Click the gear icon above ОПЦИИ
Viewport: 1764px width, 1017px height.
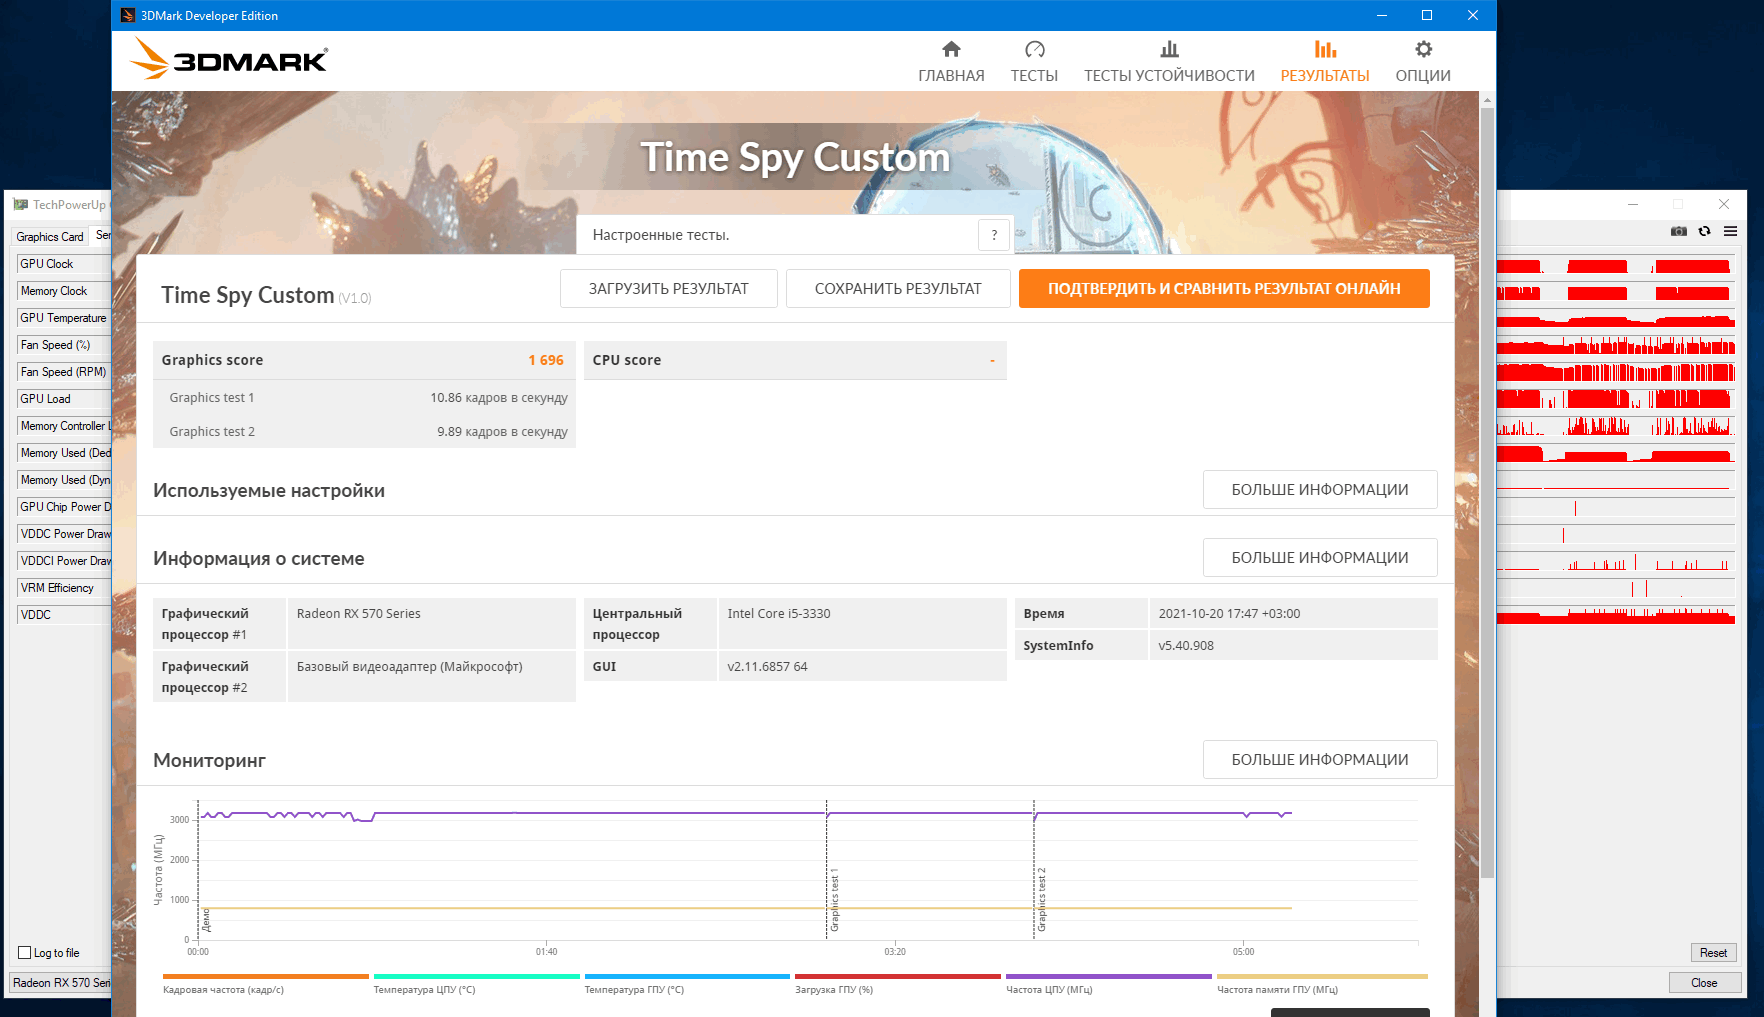(x=1423, y=49)
